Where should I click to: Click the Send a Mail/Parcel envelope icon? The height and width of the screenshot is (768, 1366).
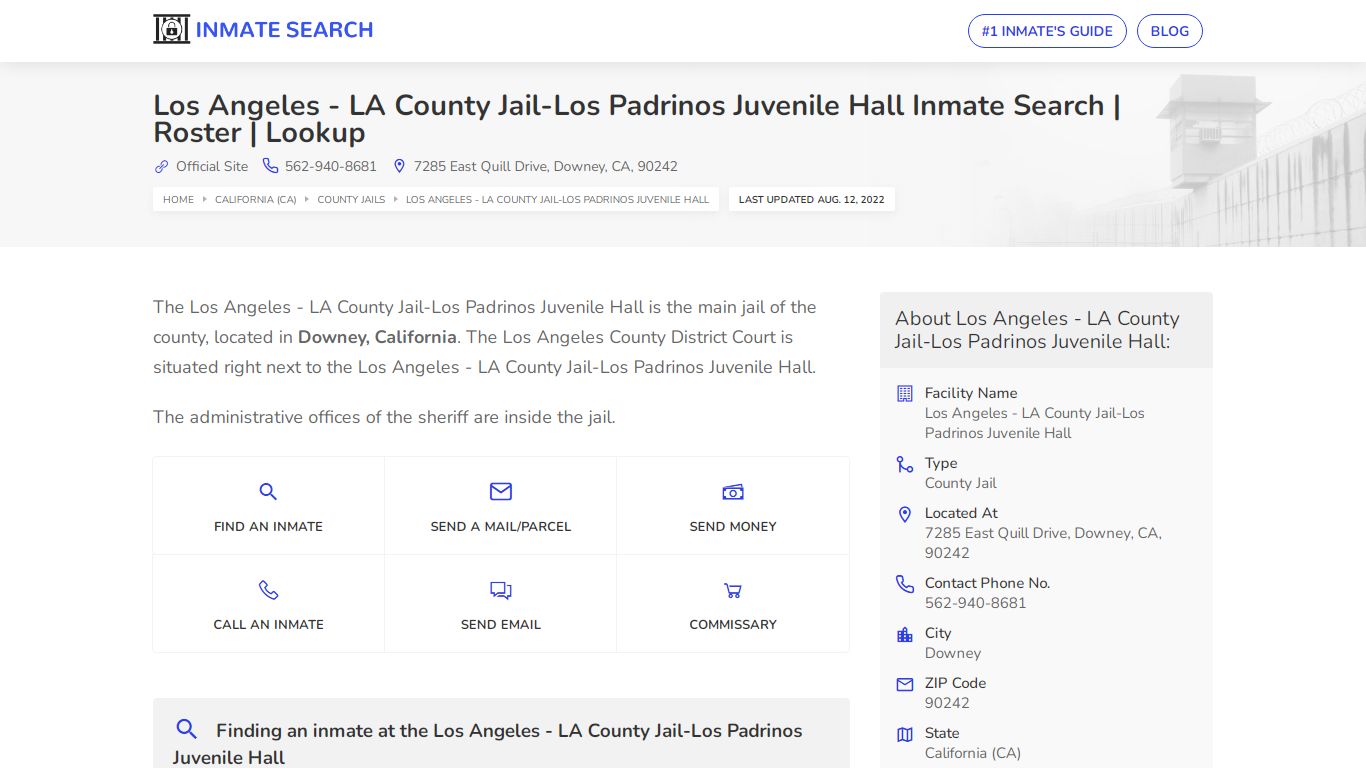coord(501,491)
